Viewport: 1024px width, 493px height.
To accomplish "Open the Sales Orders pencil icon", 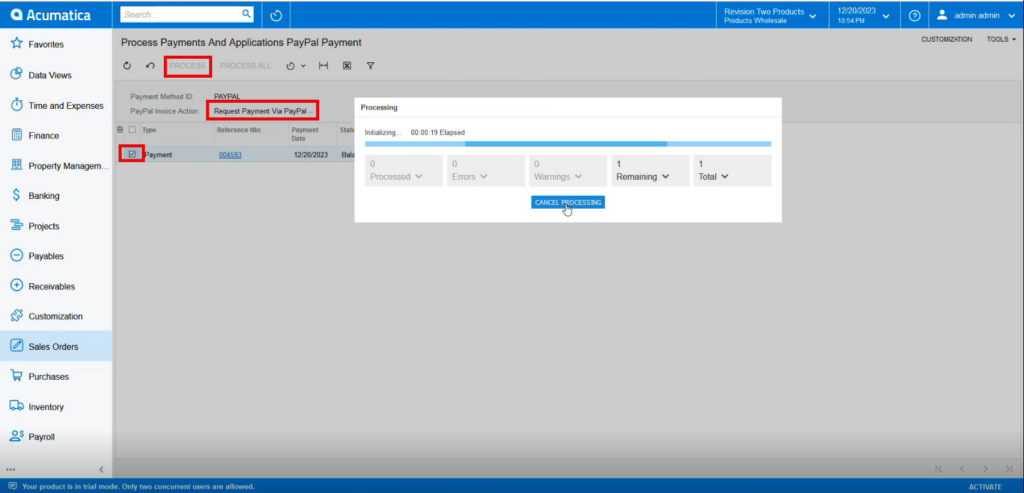I will click(17, 346).
